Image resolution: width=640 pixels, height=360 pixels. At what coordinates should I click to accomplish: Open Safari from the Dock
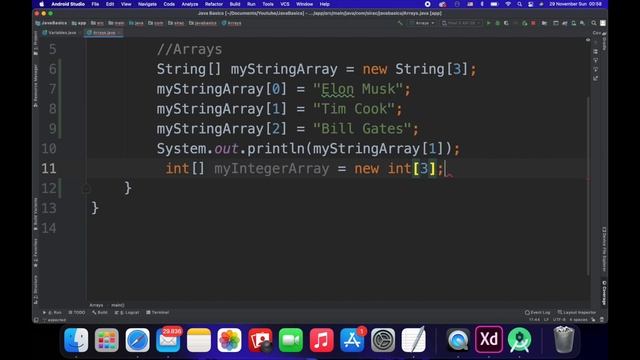click(137, 340)
